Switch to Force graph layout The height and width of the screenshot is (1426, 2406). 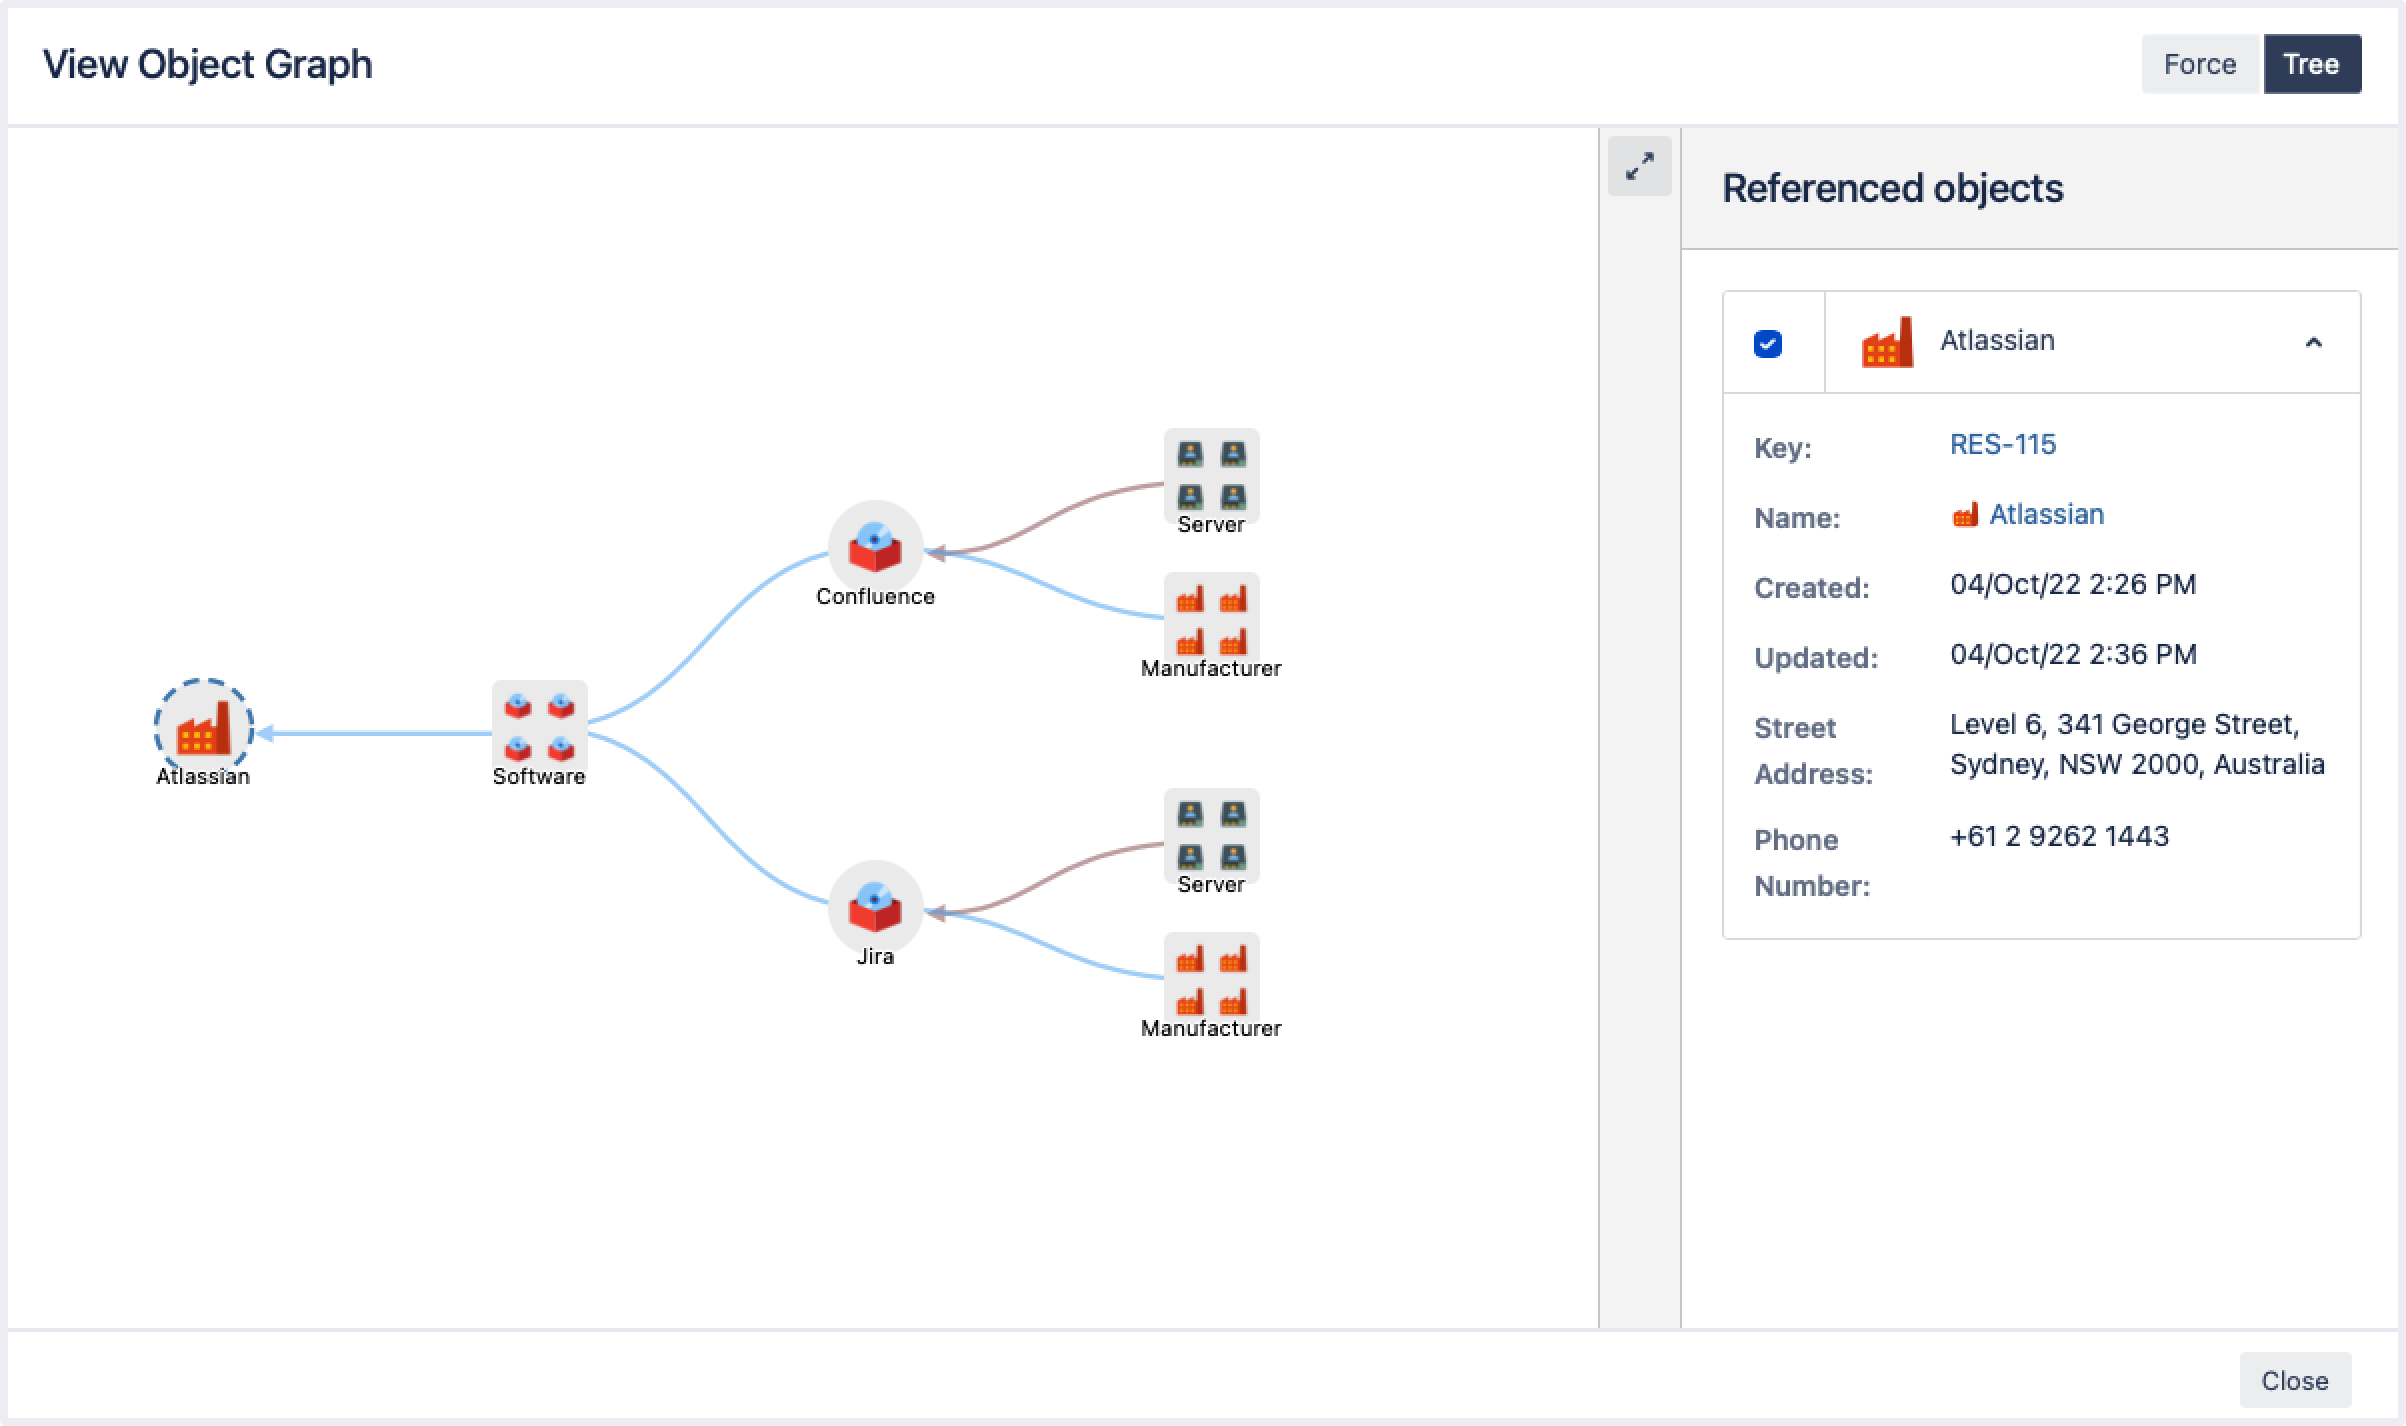click(2200, 64)
